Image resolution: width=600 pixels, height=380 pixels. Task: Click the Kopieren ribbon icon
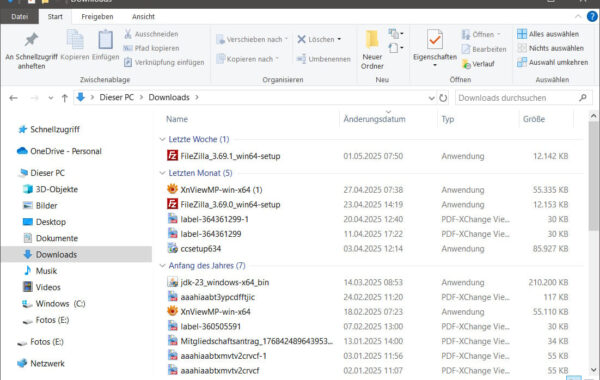(75, 40)
